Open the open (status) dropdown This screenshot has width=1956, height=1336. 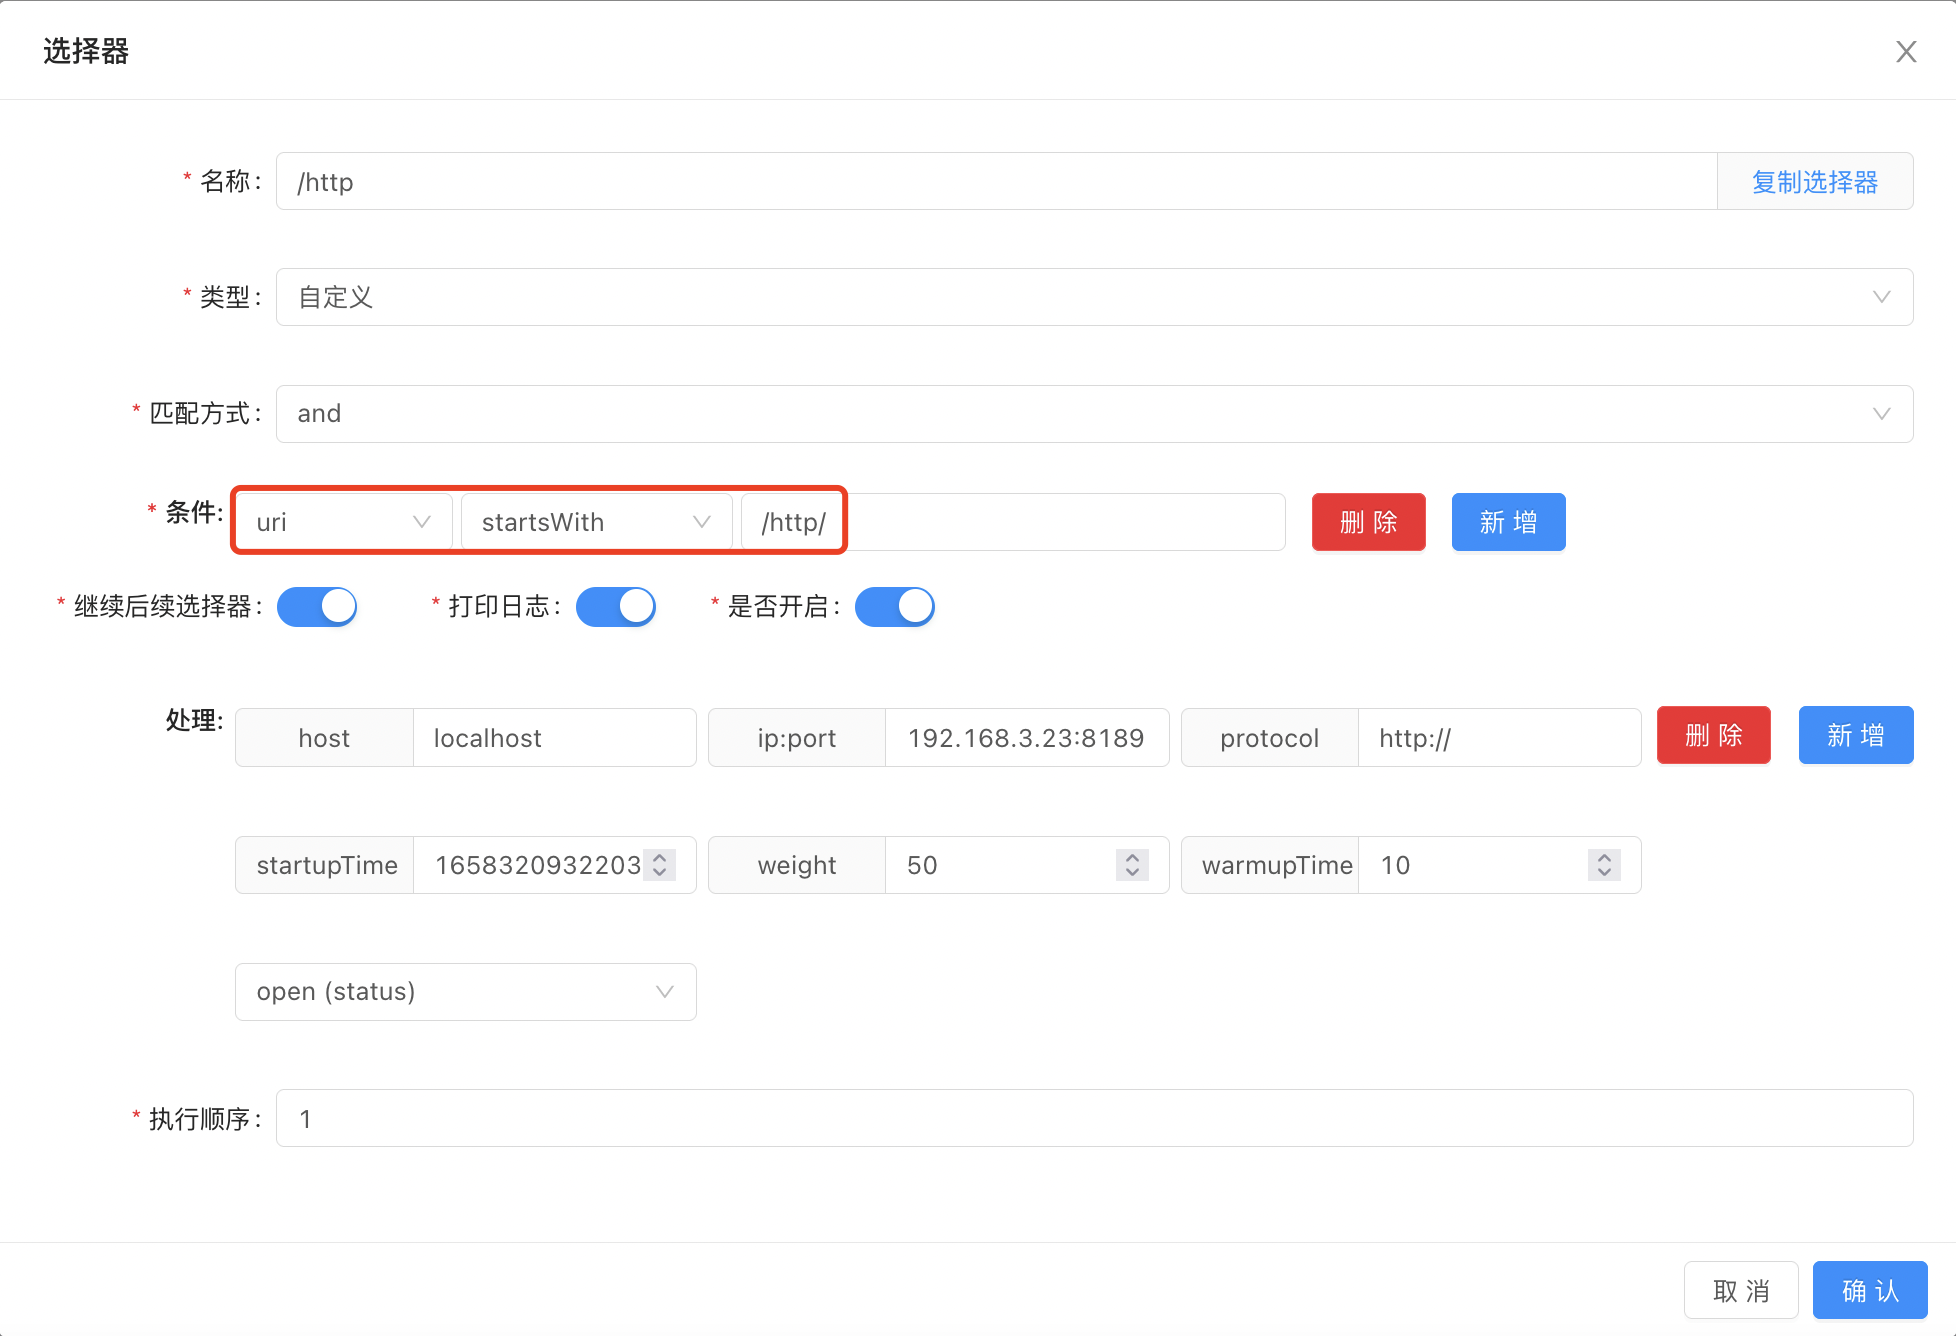coord(465,992)
